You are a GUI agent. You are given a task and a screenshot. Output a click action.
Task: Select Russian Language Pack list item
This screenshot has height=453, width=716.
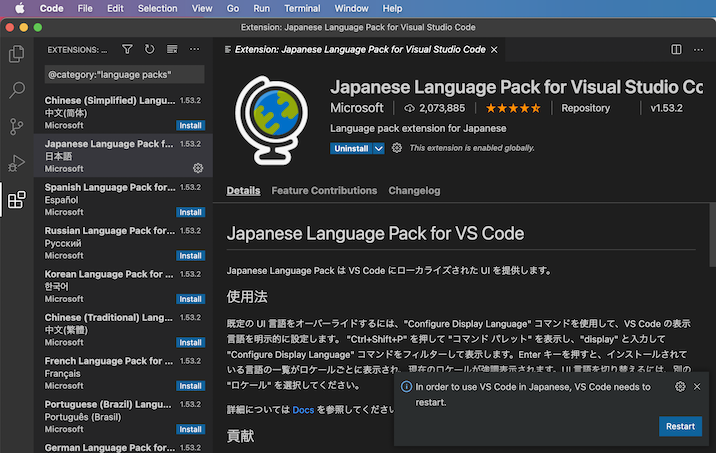point(123,242)
